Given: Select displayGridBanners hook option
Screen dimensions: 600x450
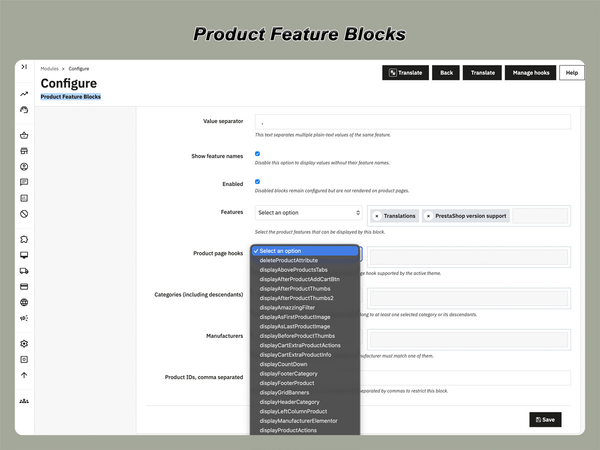Looking at the screenshot, I should [305, 393].
